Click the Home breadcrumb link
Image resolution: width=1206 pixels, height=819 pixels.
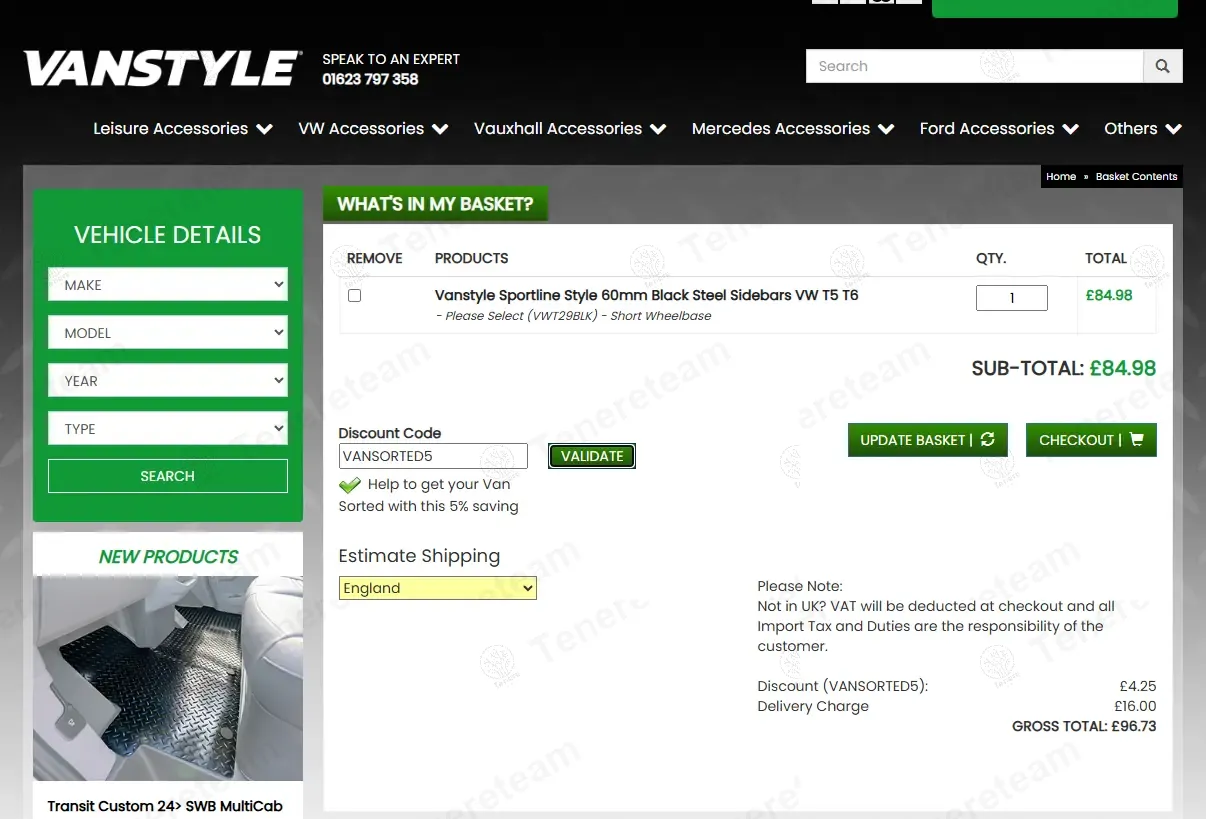1060,177
